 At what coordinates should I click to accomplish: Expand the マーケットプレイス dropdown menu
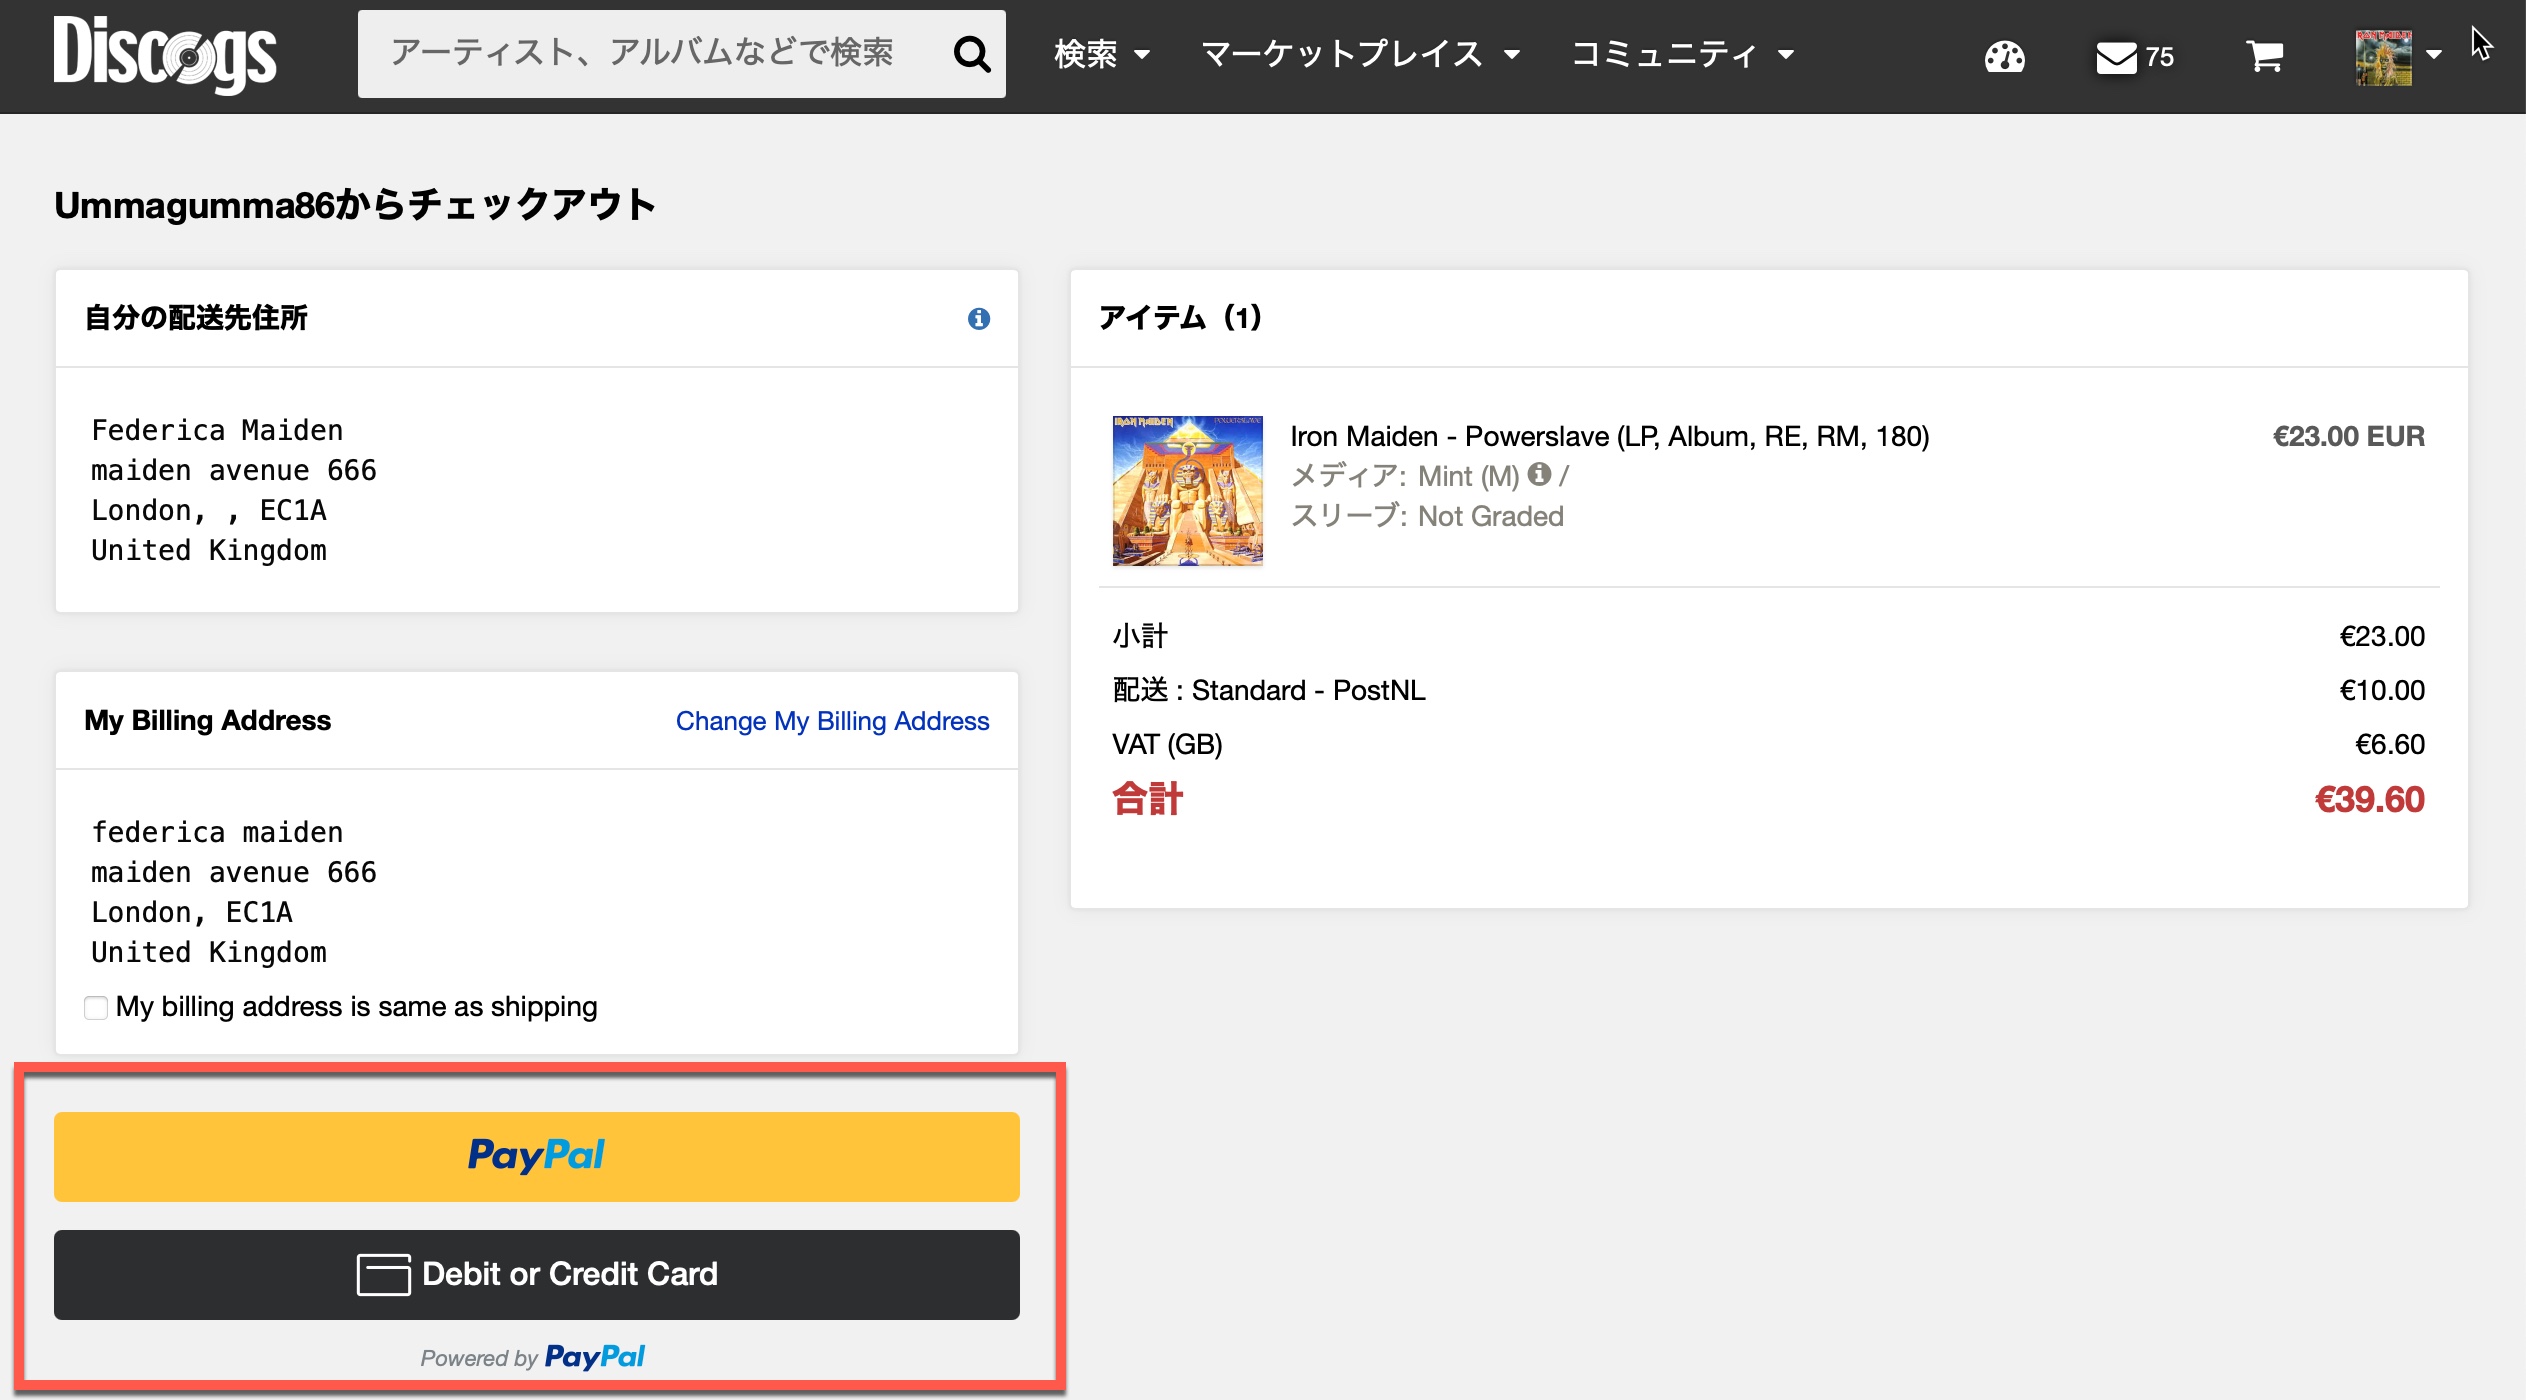(x=1360, y=54)
